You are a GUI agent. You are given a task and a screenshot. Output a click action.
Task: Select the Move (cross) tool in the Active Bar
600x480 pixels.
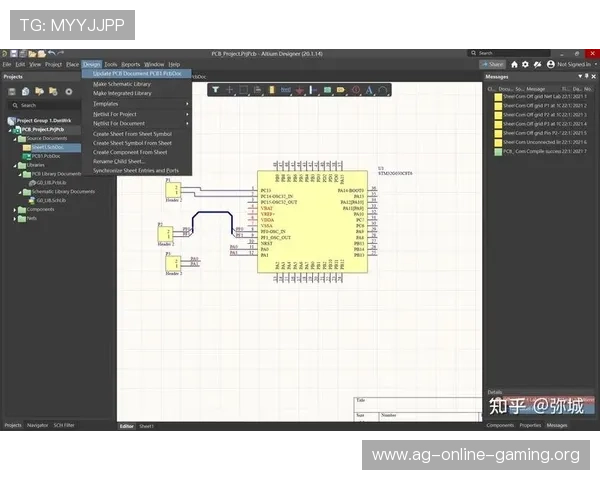tap(229, 90)
